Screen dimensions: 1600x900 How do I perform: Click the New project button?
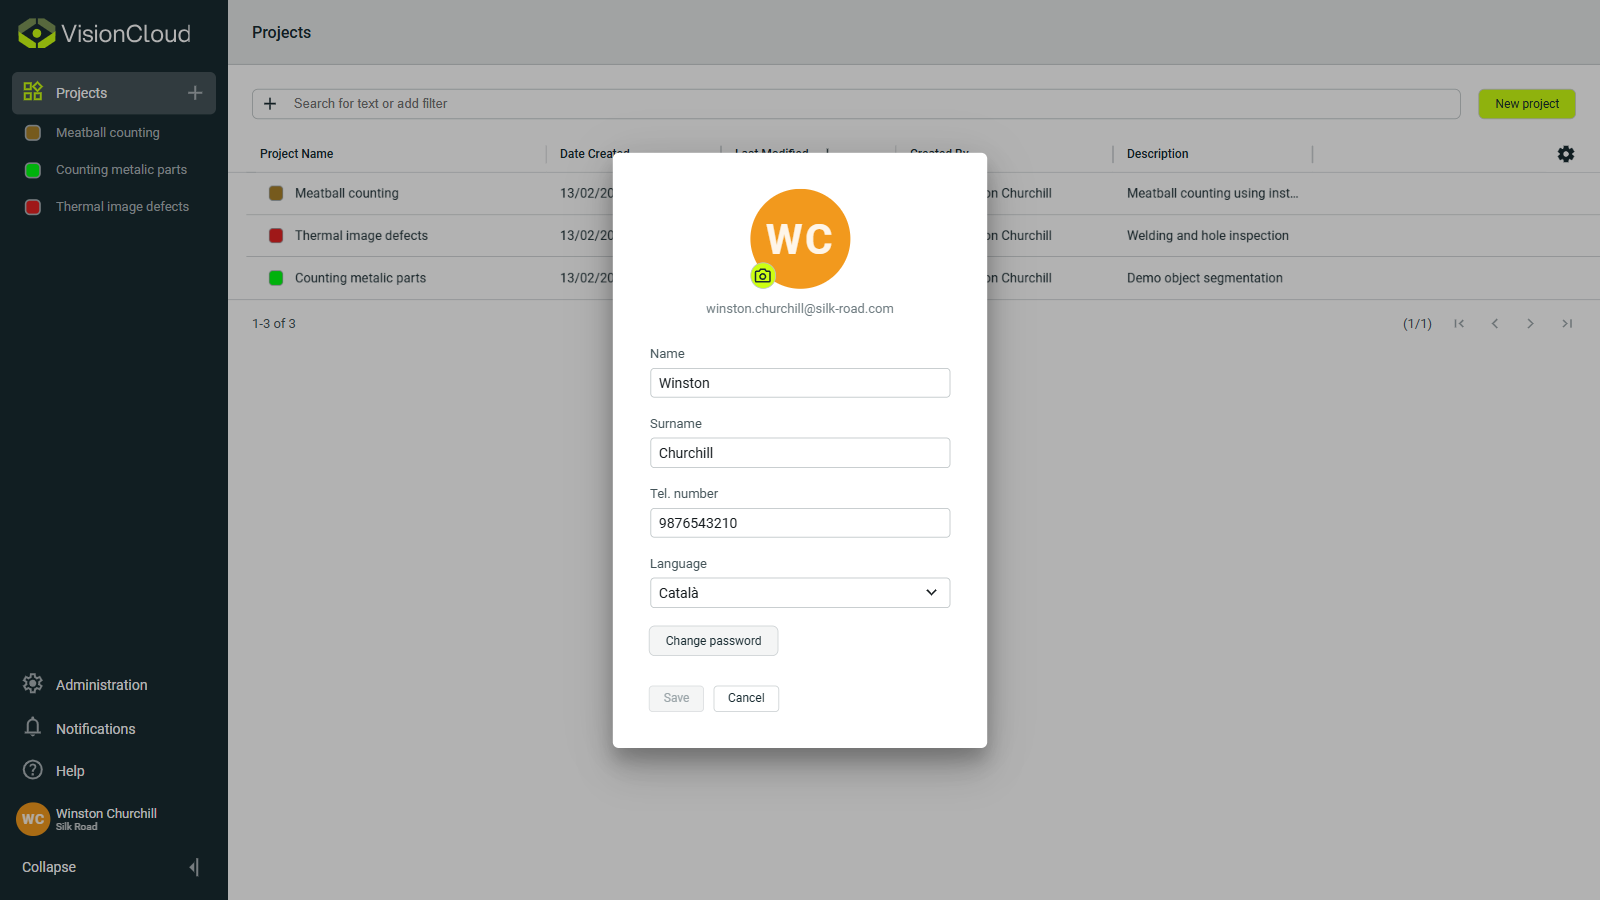1526,103
